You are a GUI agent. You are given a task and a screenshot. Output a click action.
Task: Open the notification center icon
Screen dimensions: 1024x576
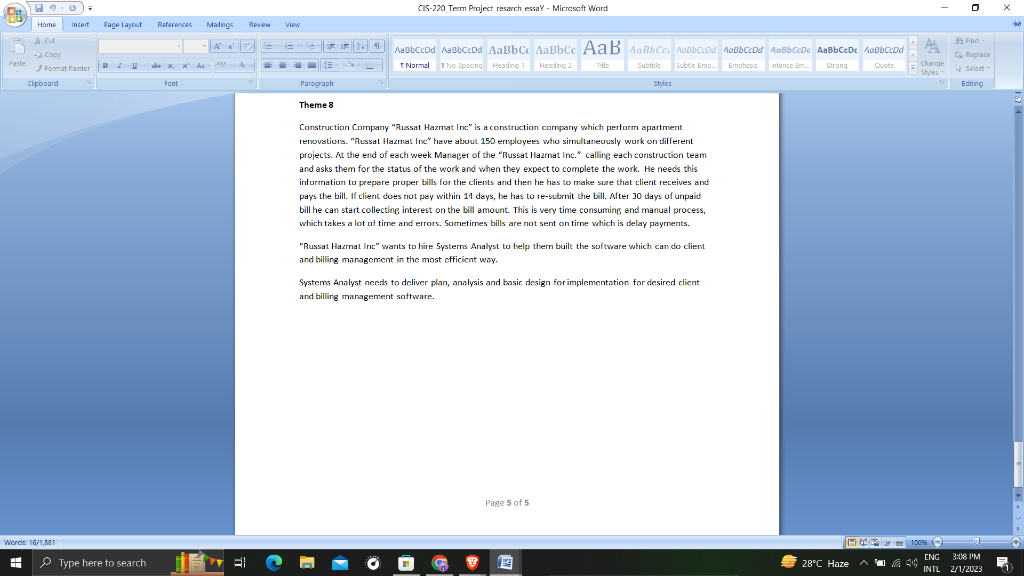[x=1004, y=562]
